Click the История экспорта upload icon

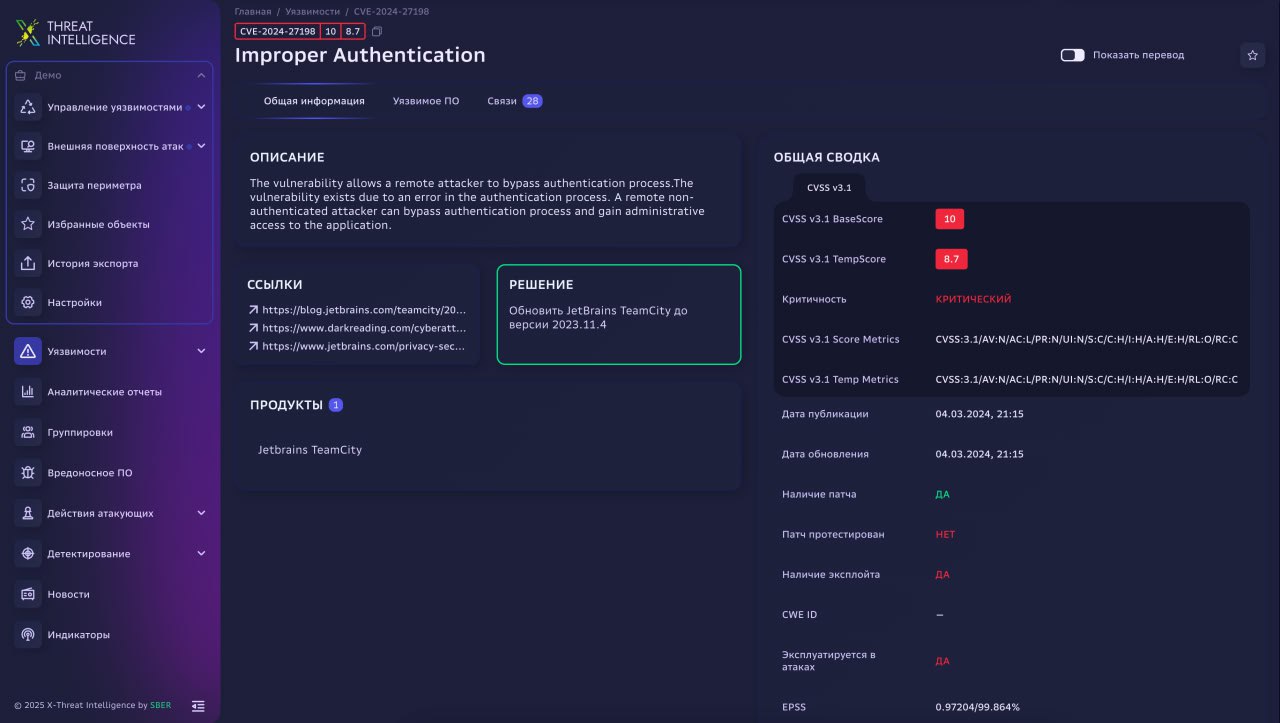(28, 264)
